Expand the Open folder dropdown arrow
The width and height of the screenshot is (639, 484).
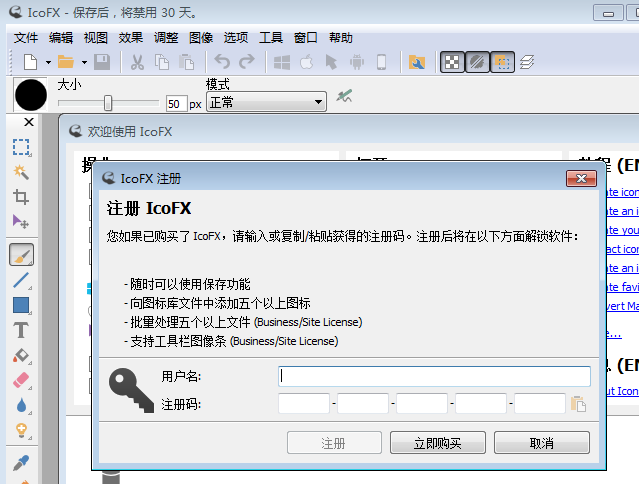tap(84, 62)
